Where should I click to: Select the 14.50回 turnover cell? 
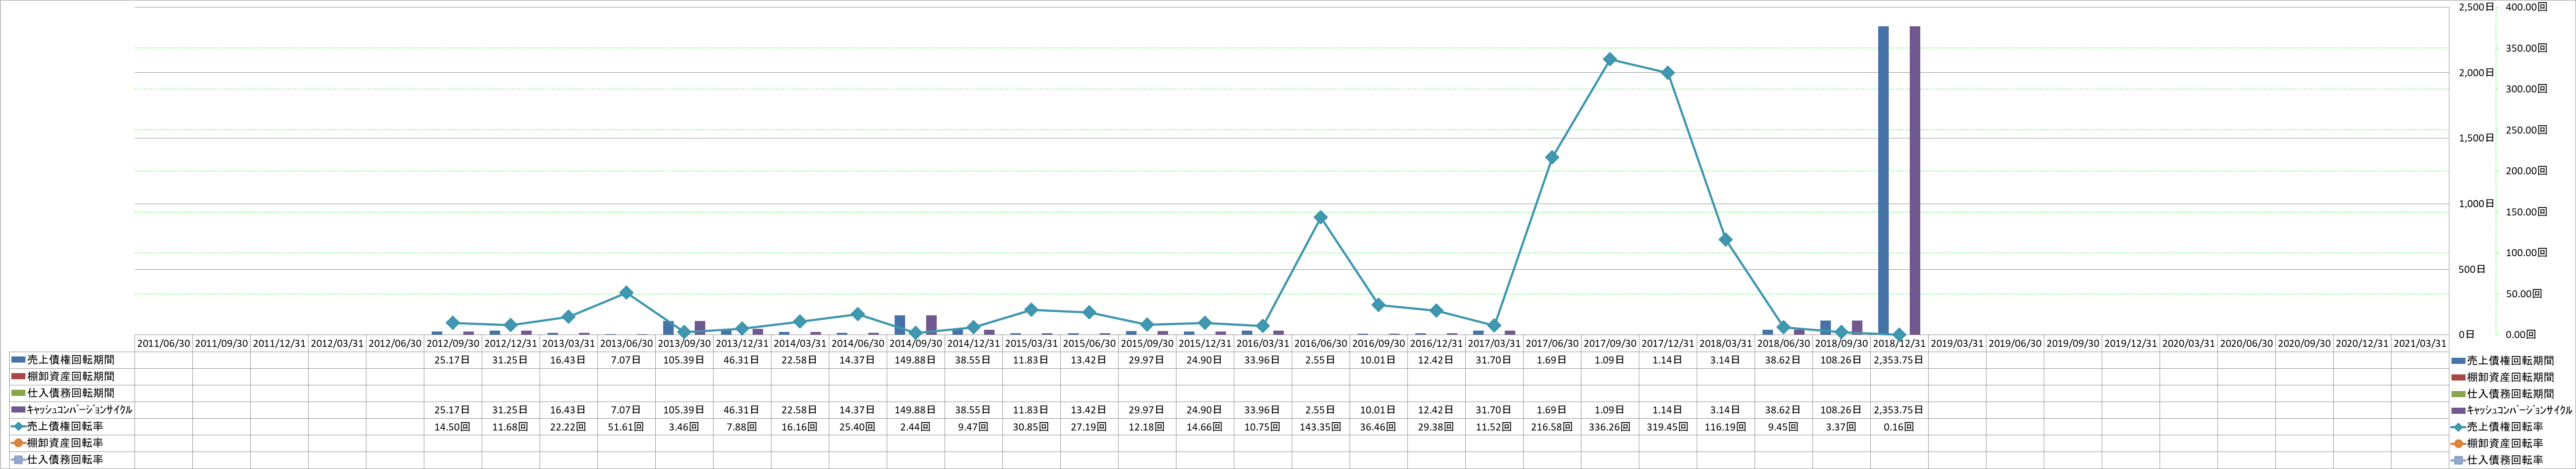[x=452, y=426]
